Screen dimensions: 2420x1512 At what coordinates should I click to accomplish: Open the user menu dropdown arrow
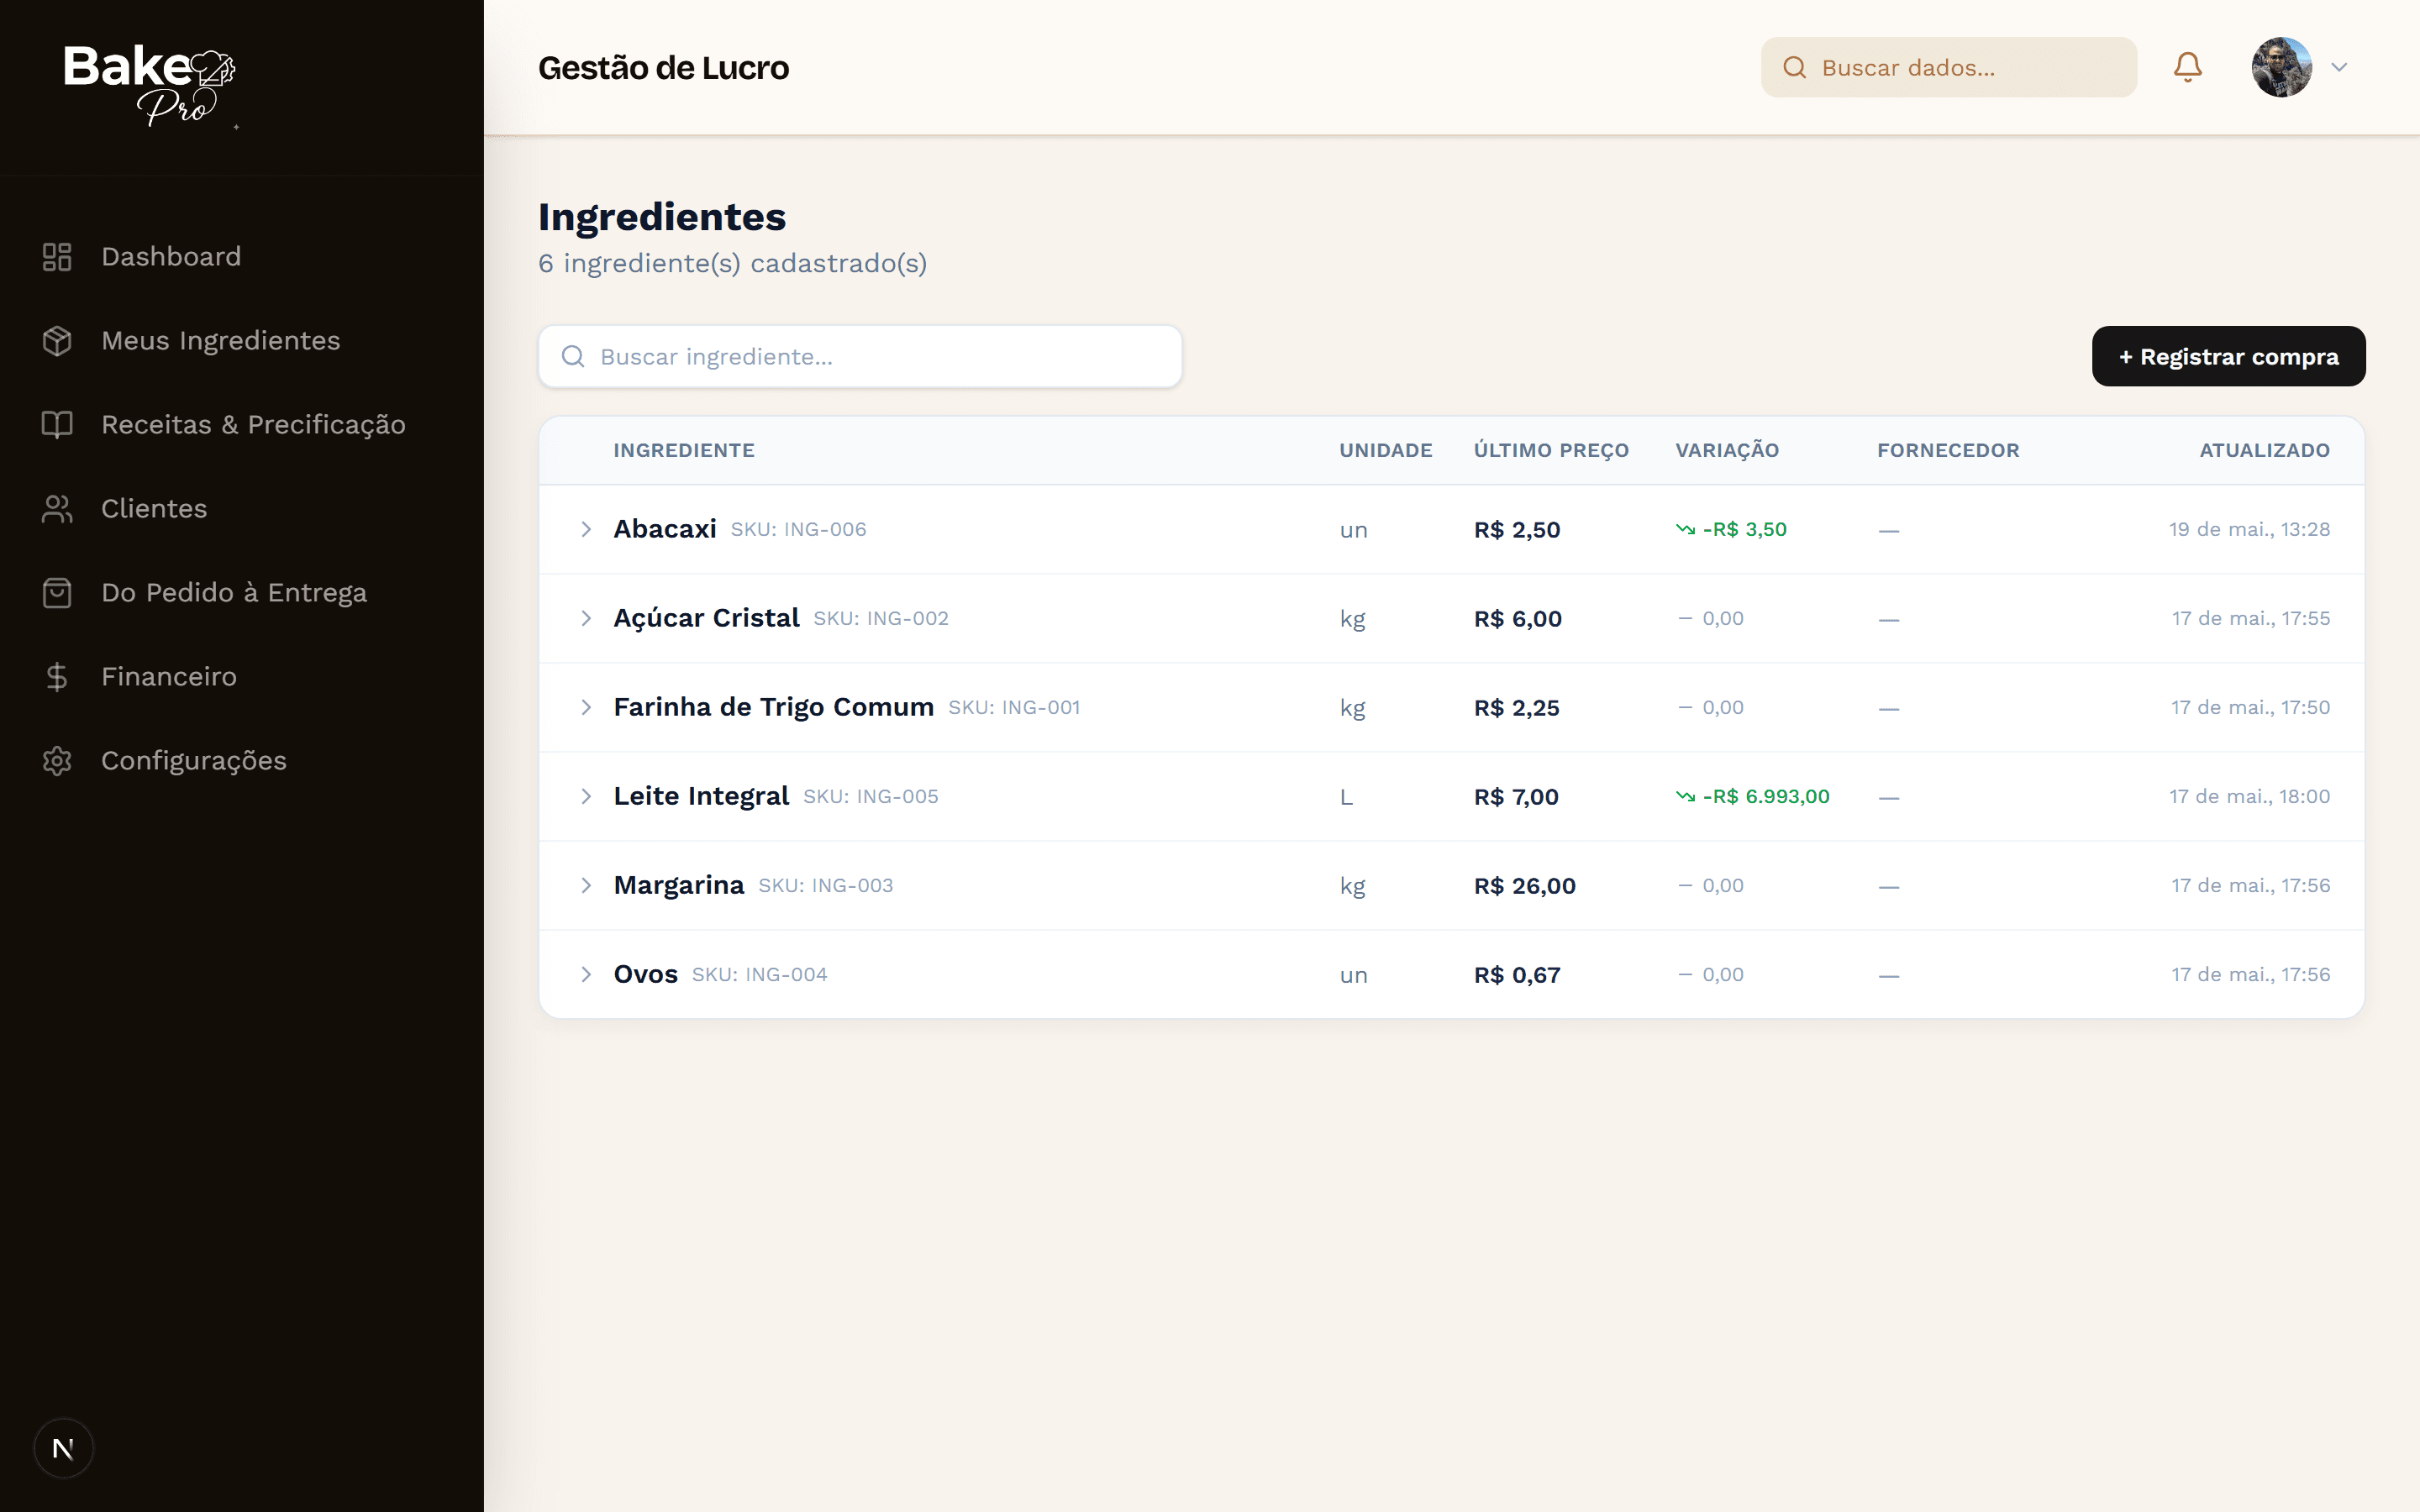click(2339, 67)
